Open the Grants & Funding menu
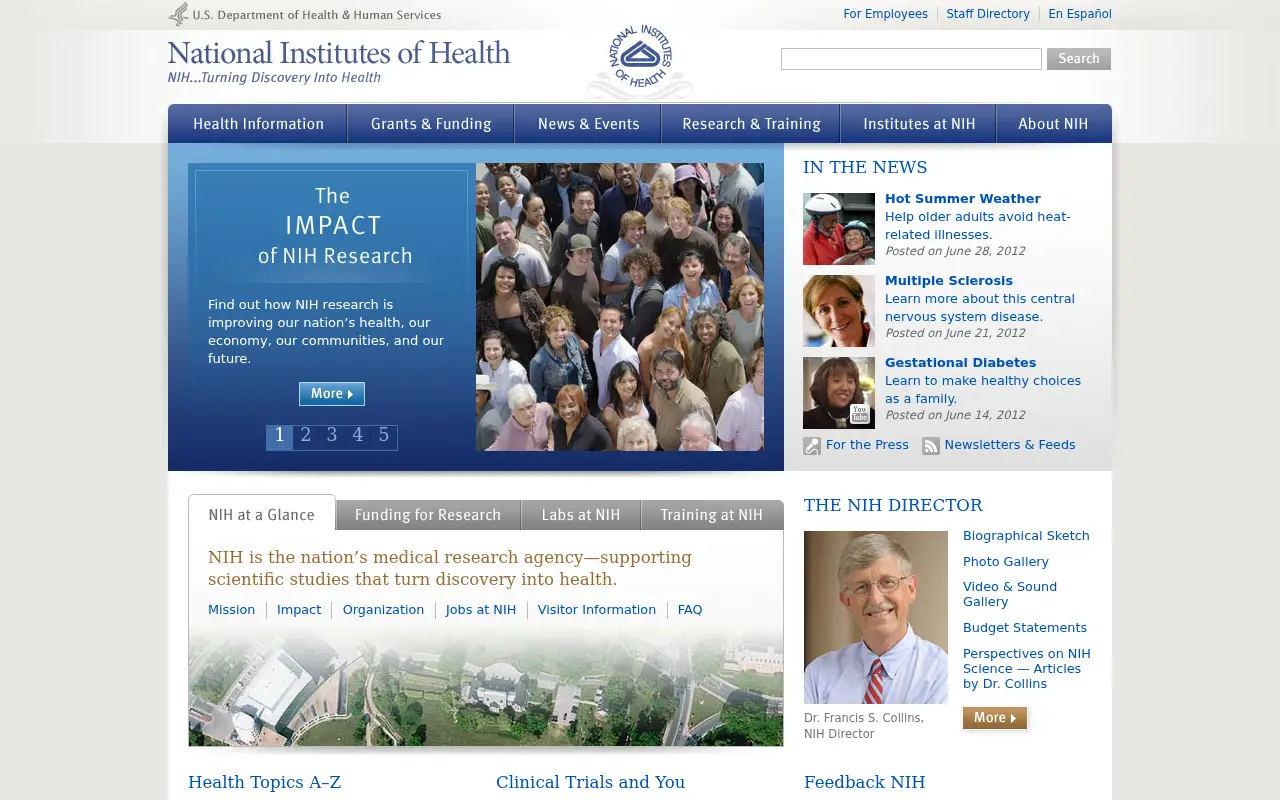The width and height of the screenshot is (1280, 800). pyautogui.click(x=431, y=124)
